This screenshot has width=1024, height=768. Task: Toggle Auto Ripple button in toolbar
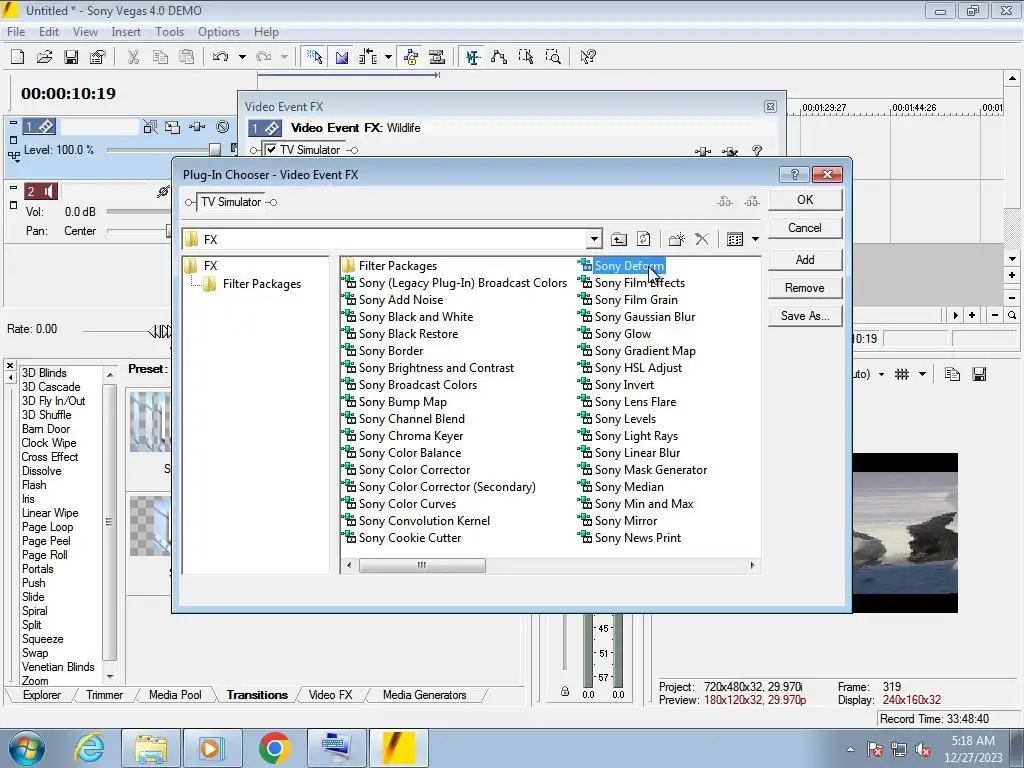368,57
